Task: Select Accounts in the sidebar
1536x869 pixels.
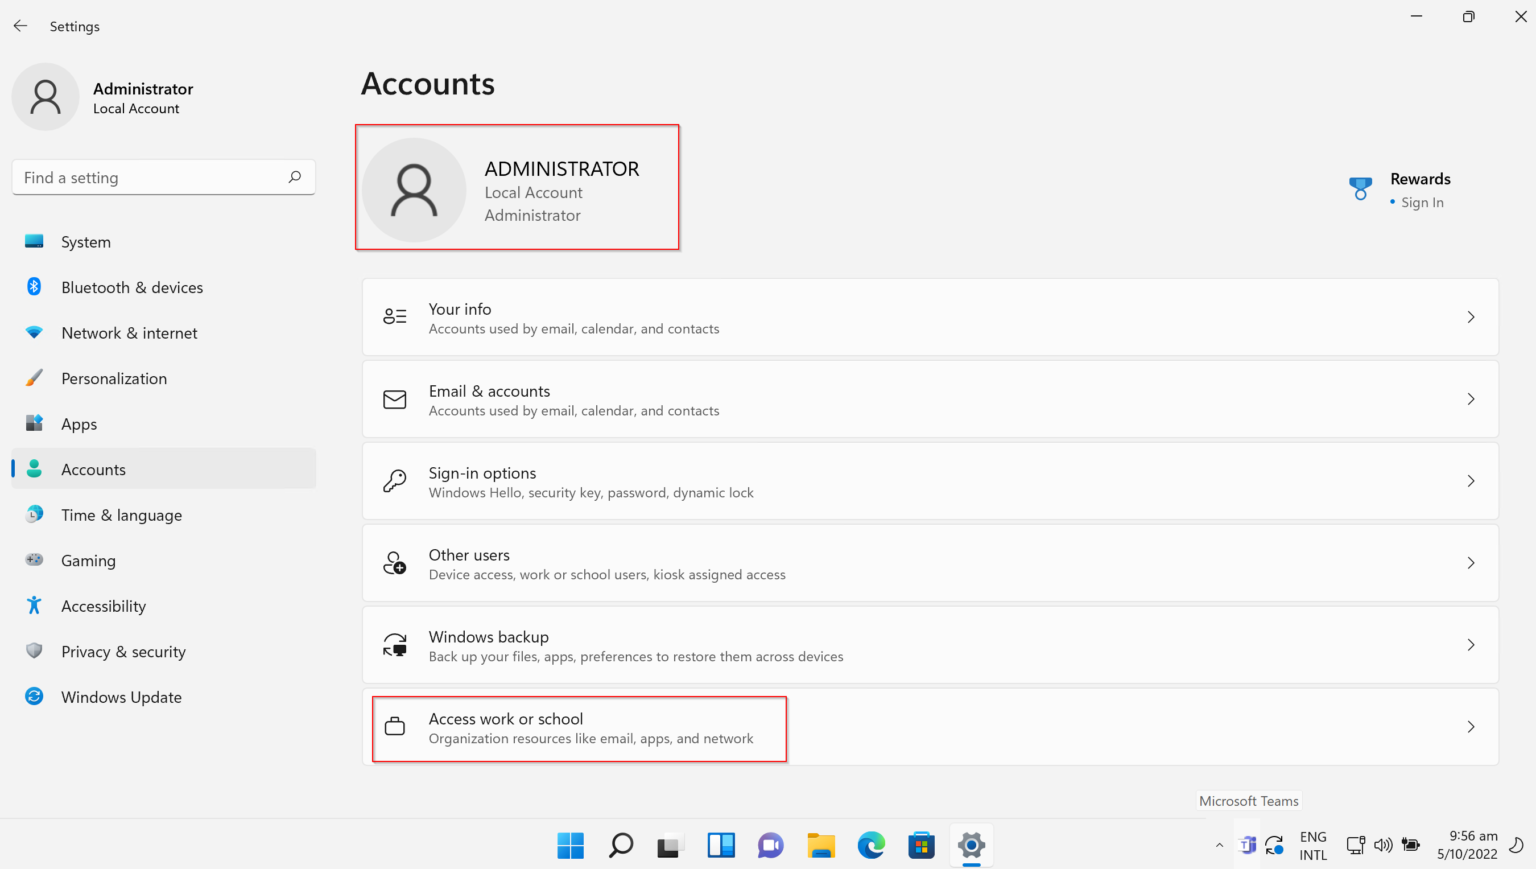Action: click(93, 468)
